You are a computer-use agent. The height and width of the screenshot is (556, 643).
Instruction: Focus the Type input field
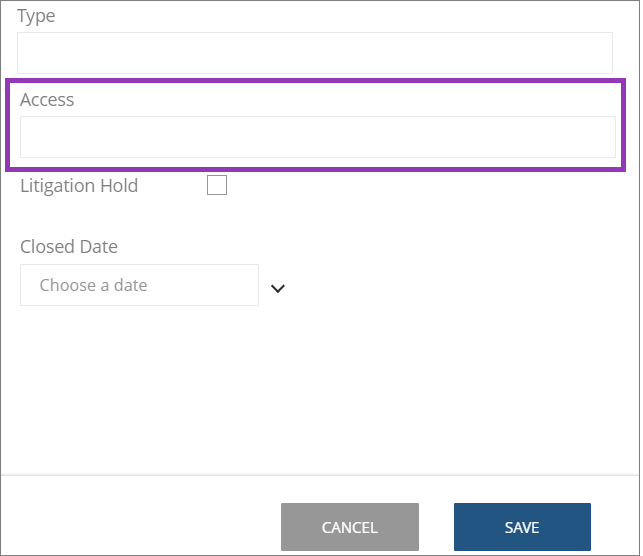point(315,53)
